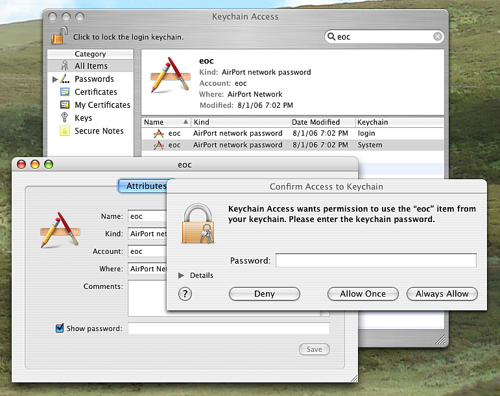Sort by Date Modified column header
The height and width of the screenshot is (396, 500).
[322, 122]
